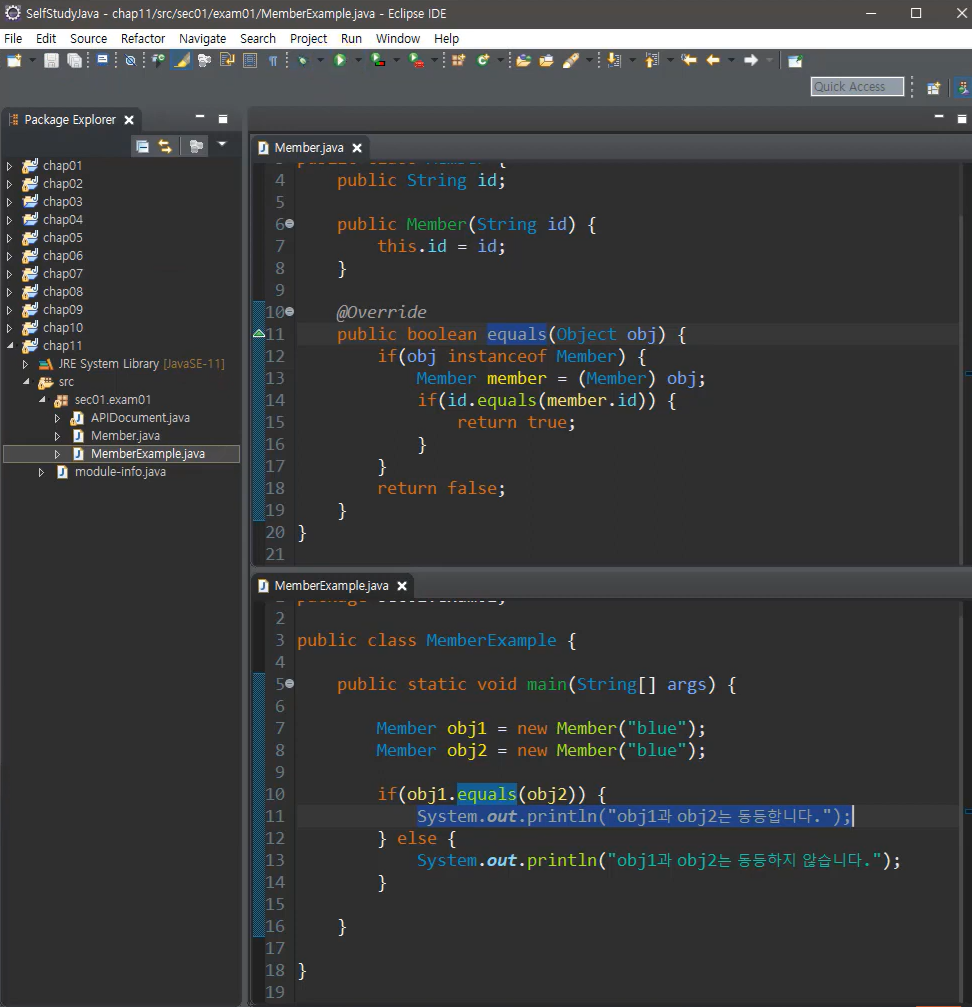Click the Save toolbar icon

[x=51, y=60]
